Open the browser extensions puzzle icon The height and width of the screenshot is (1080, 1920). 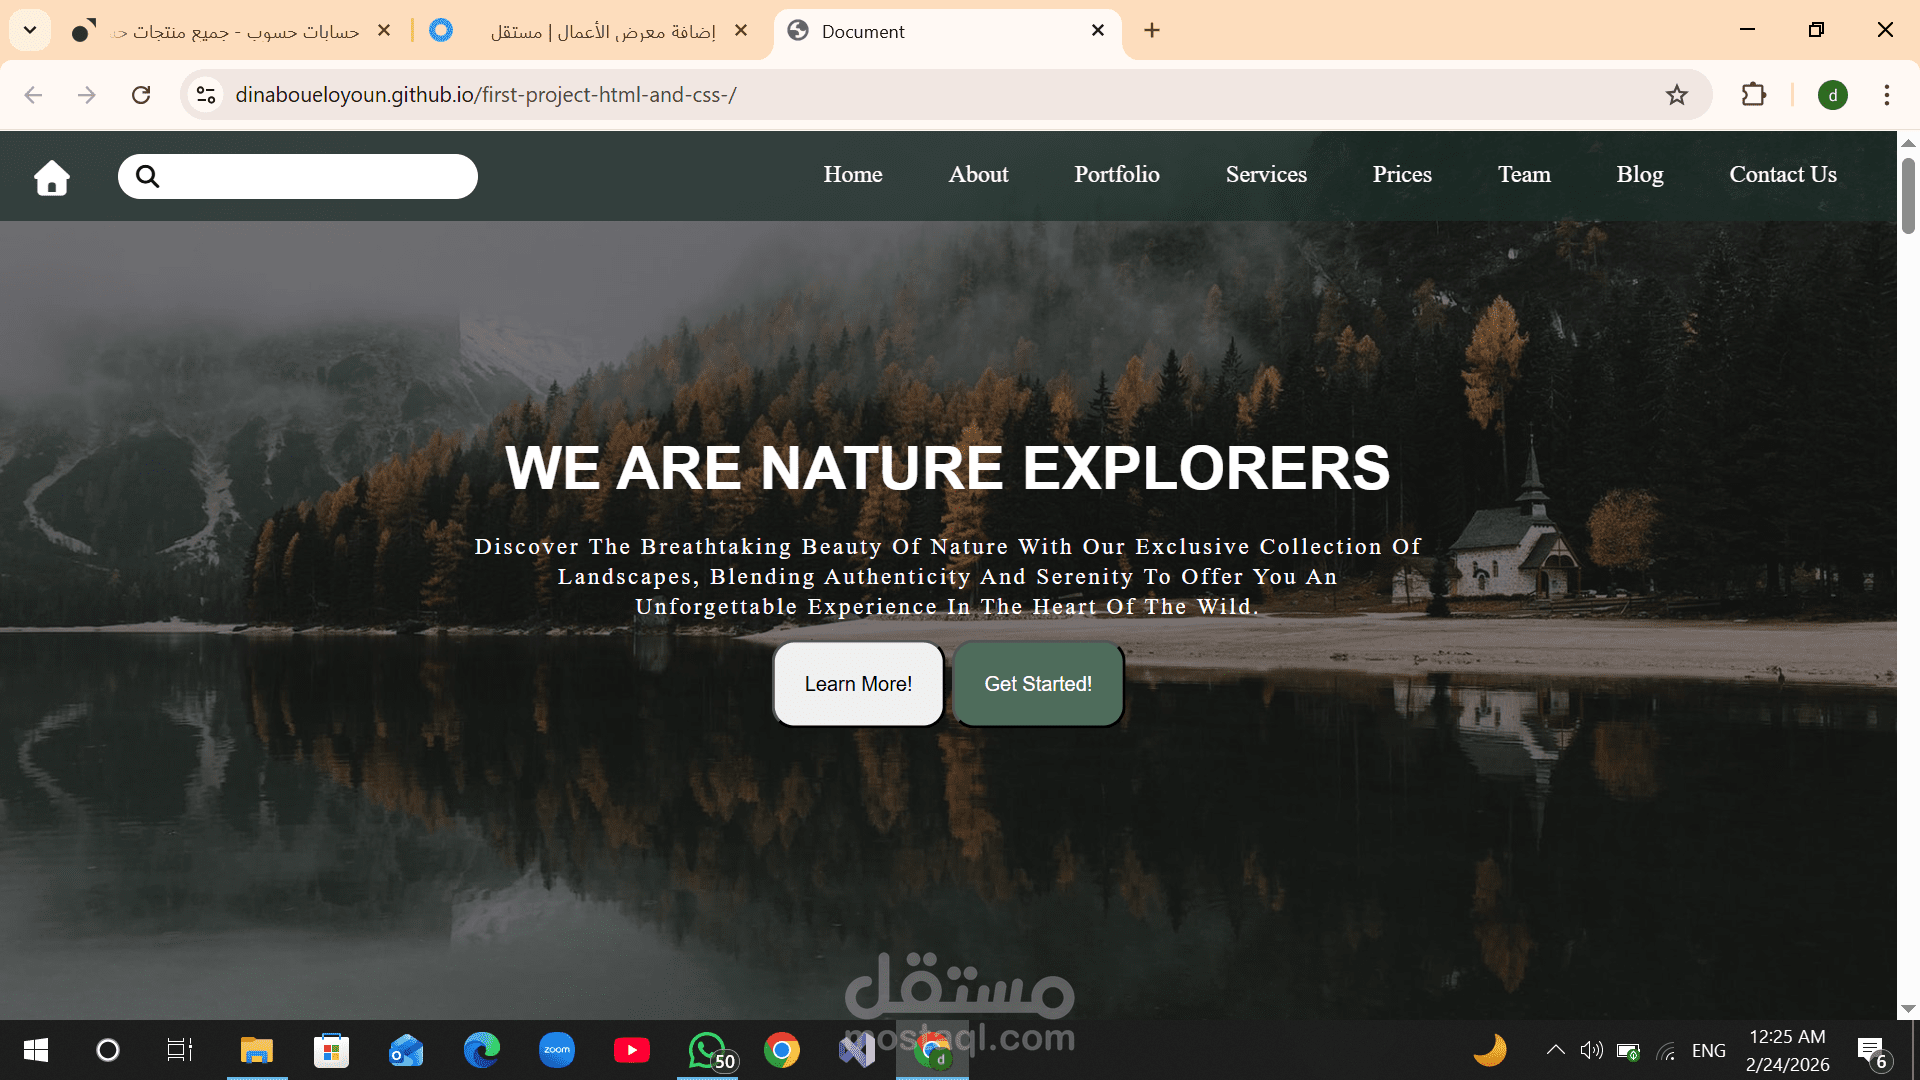pos(1753,95)
